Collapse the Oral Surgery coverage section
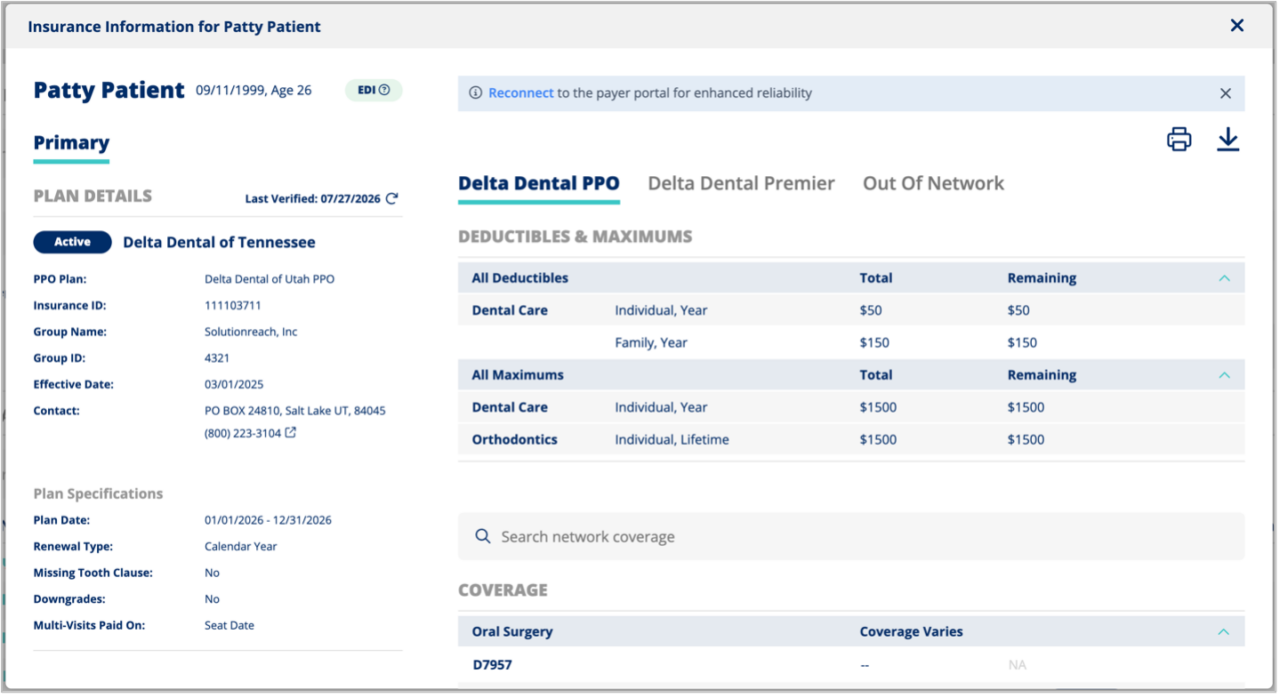This screenshot has width=1280, height=698. tap(1224, 632)
